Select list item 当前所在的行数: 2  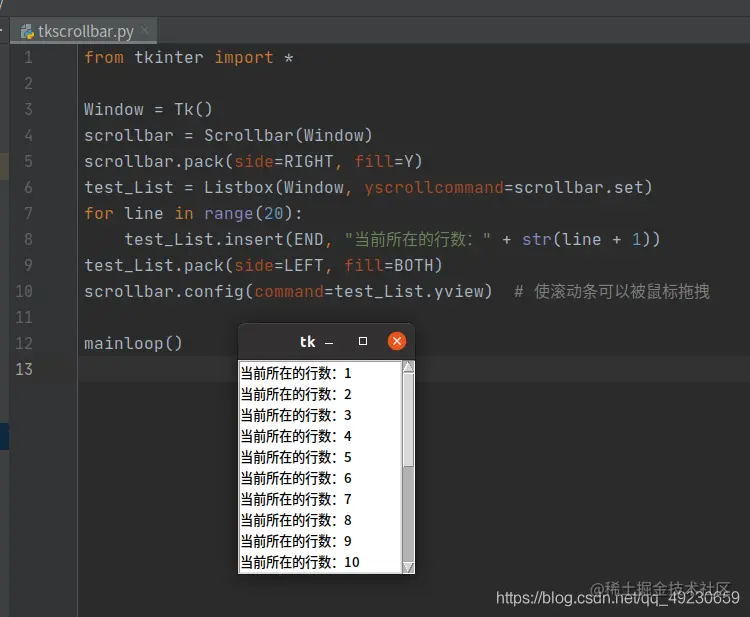(x=320, y=394)
